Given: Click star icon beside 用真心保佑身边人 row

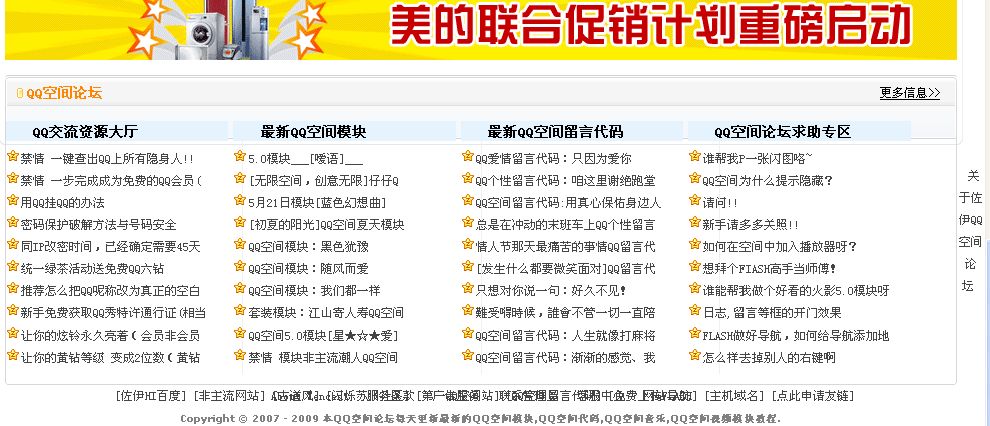Looking at the screenshot, I should 468,200.
